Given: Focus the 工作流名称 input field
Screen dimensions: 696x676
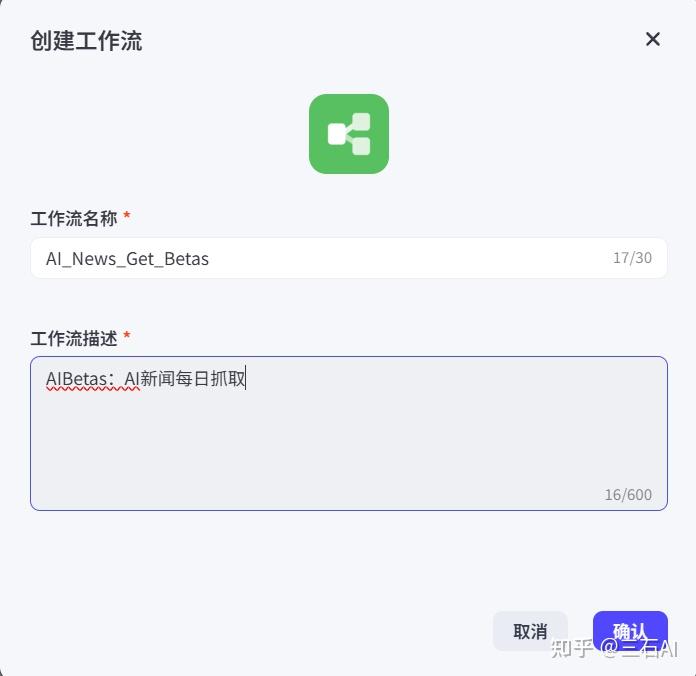Looking at the screenshot, I should (349, 258).
